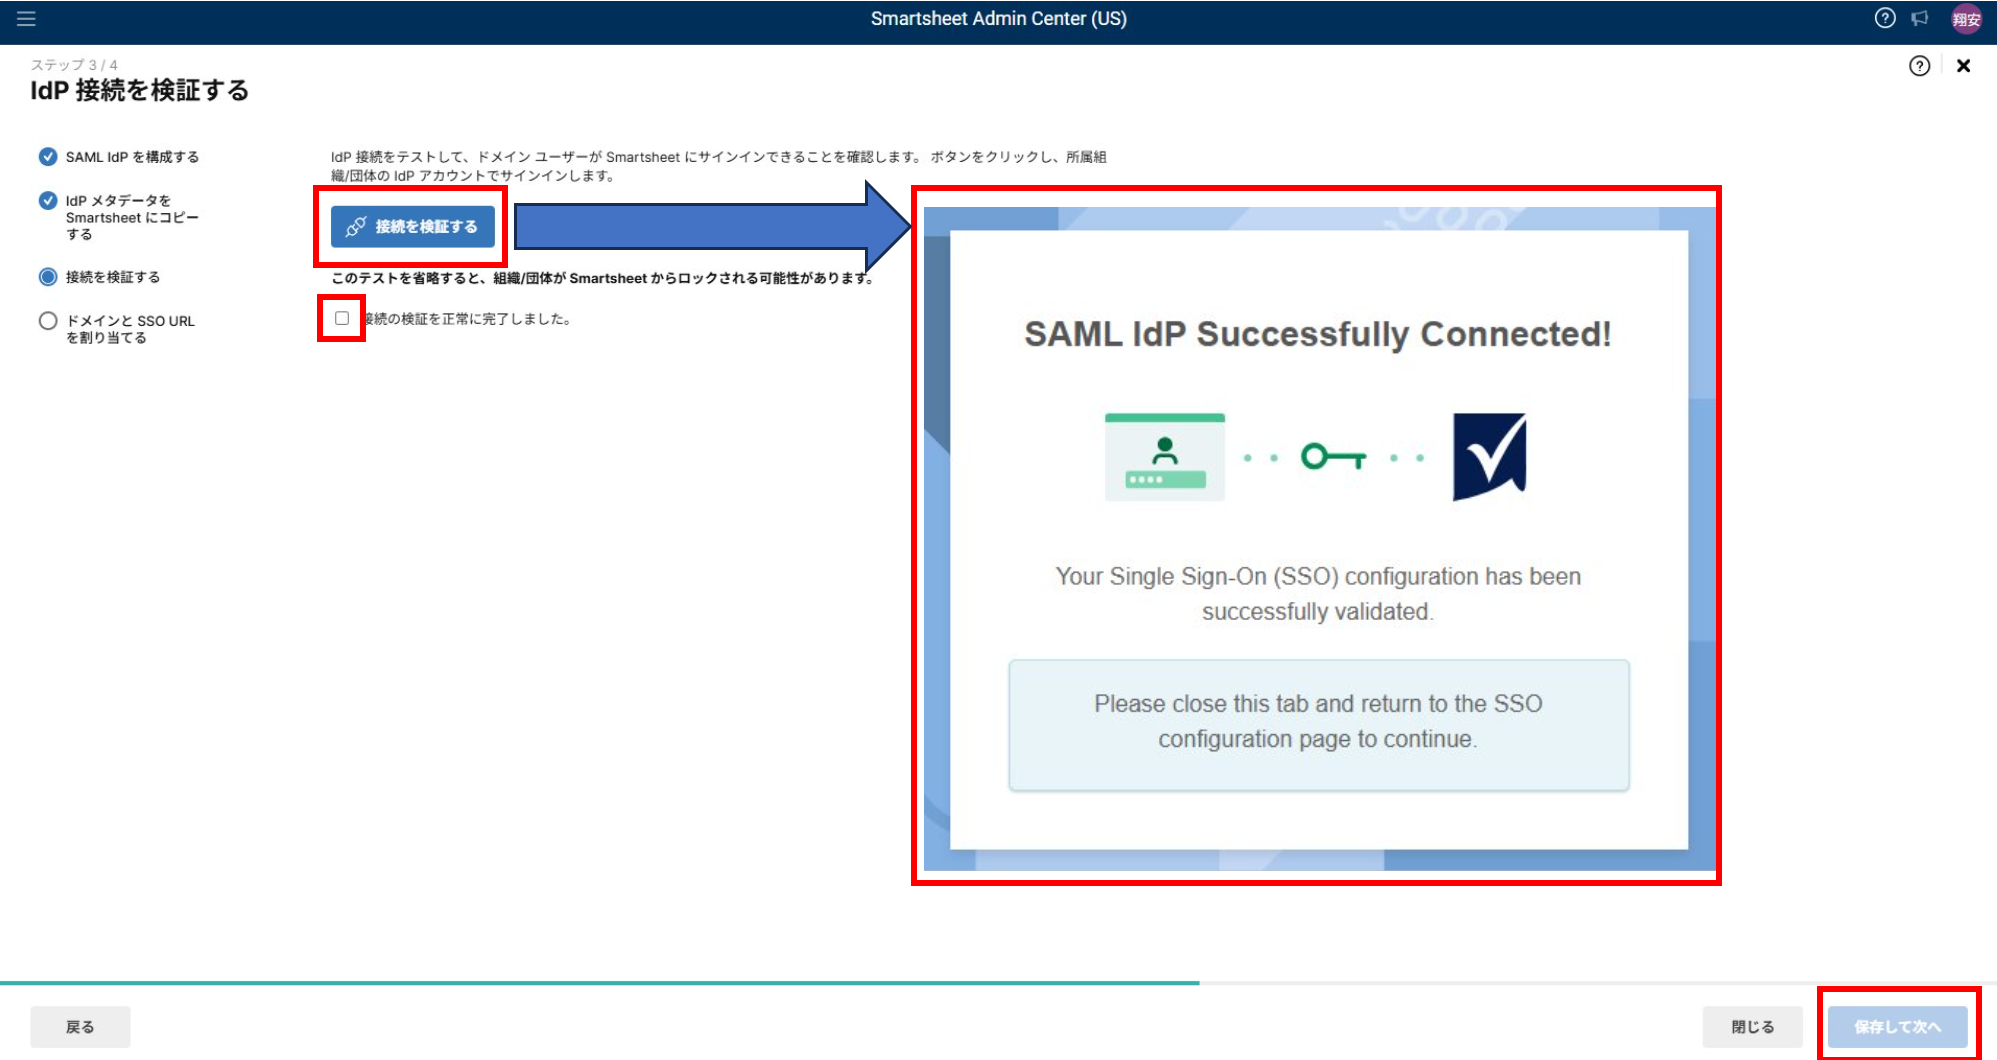Click the 接続を検証する connection button

coord(412,227)
